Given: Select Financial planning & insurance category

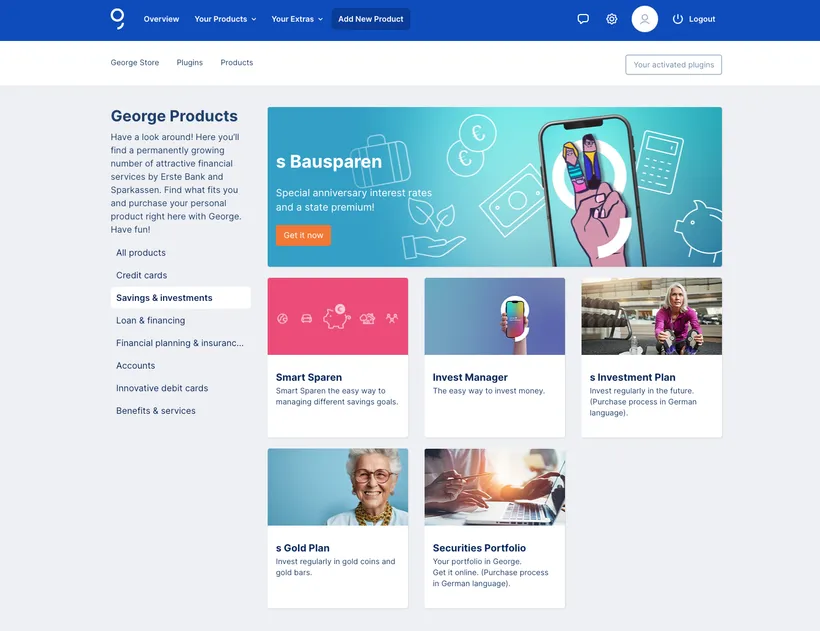Looking at the screenshot, I should coord(180,343).
